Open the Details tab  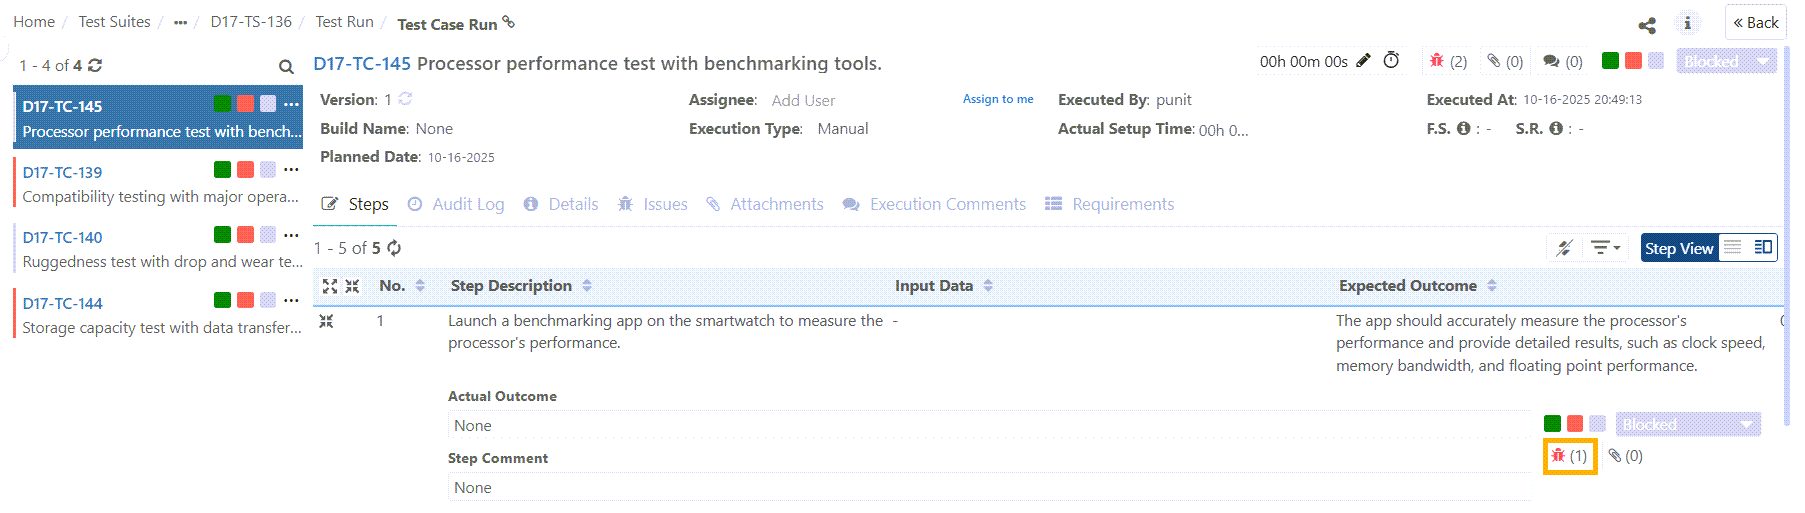[x=561, y=204]
